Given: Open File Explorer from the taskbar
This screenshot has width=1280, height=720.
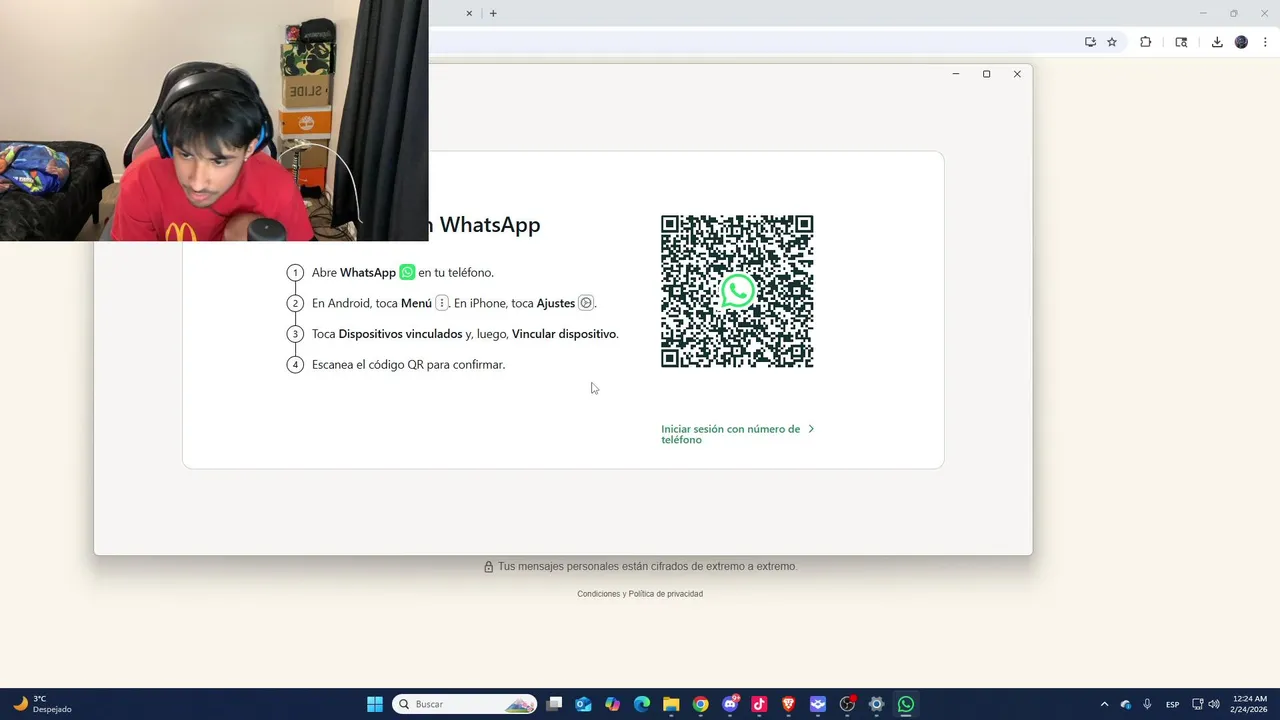Looking at the screenshot, I should [x=671, y=704].
